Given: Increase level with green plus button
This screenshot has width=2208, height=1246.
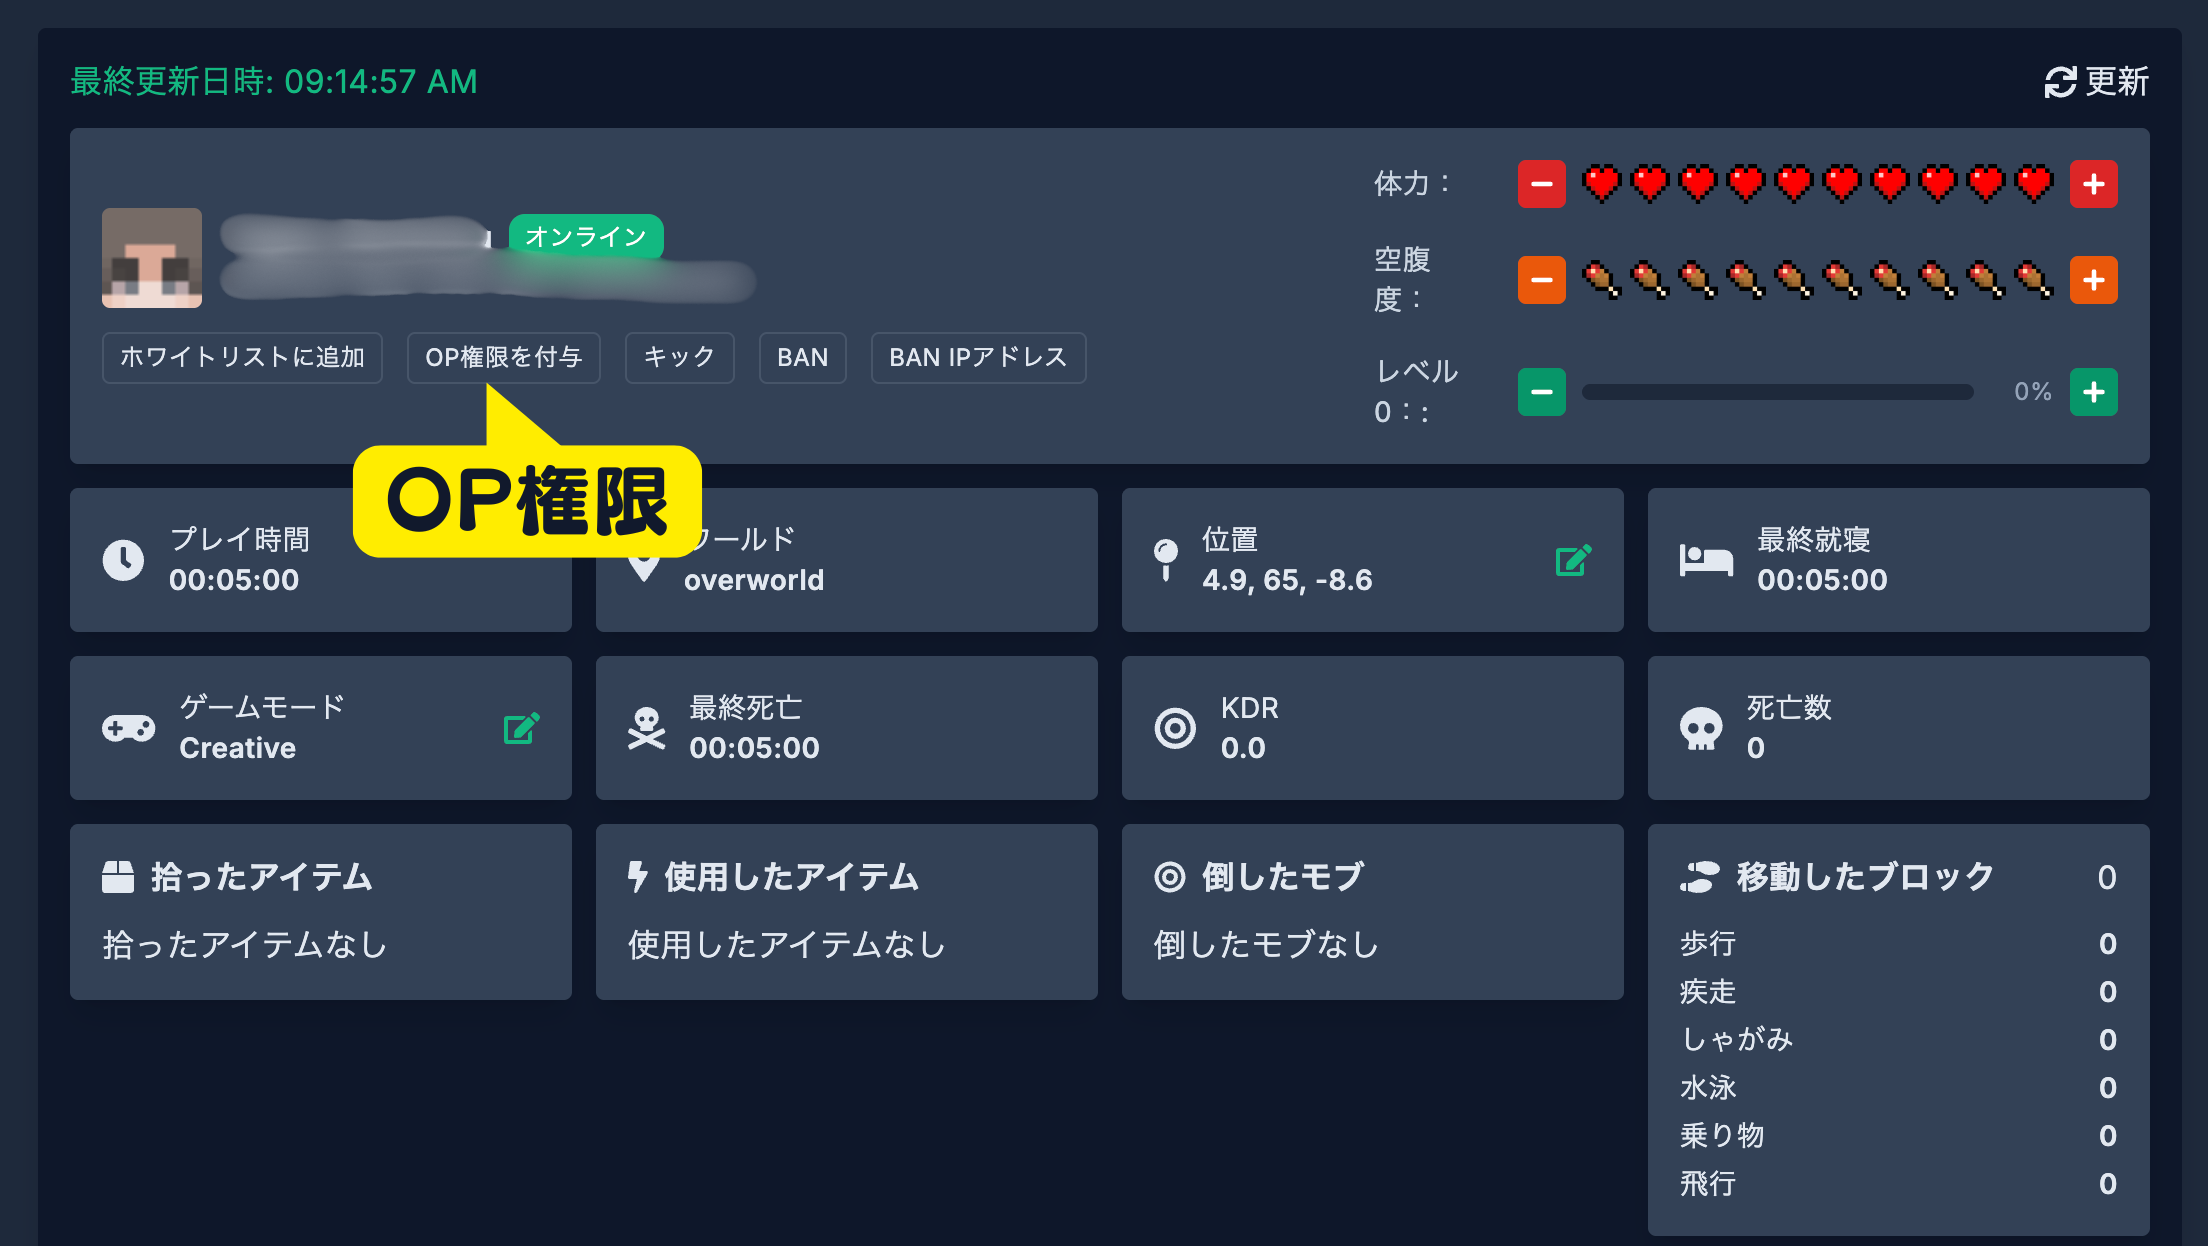Looking at the screenshot, I should point(2093,392).
